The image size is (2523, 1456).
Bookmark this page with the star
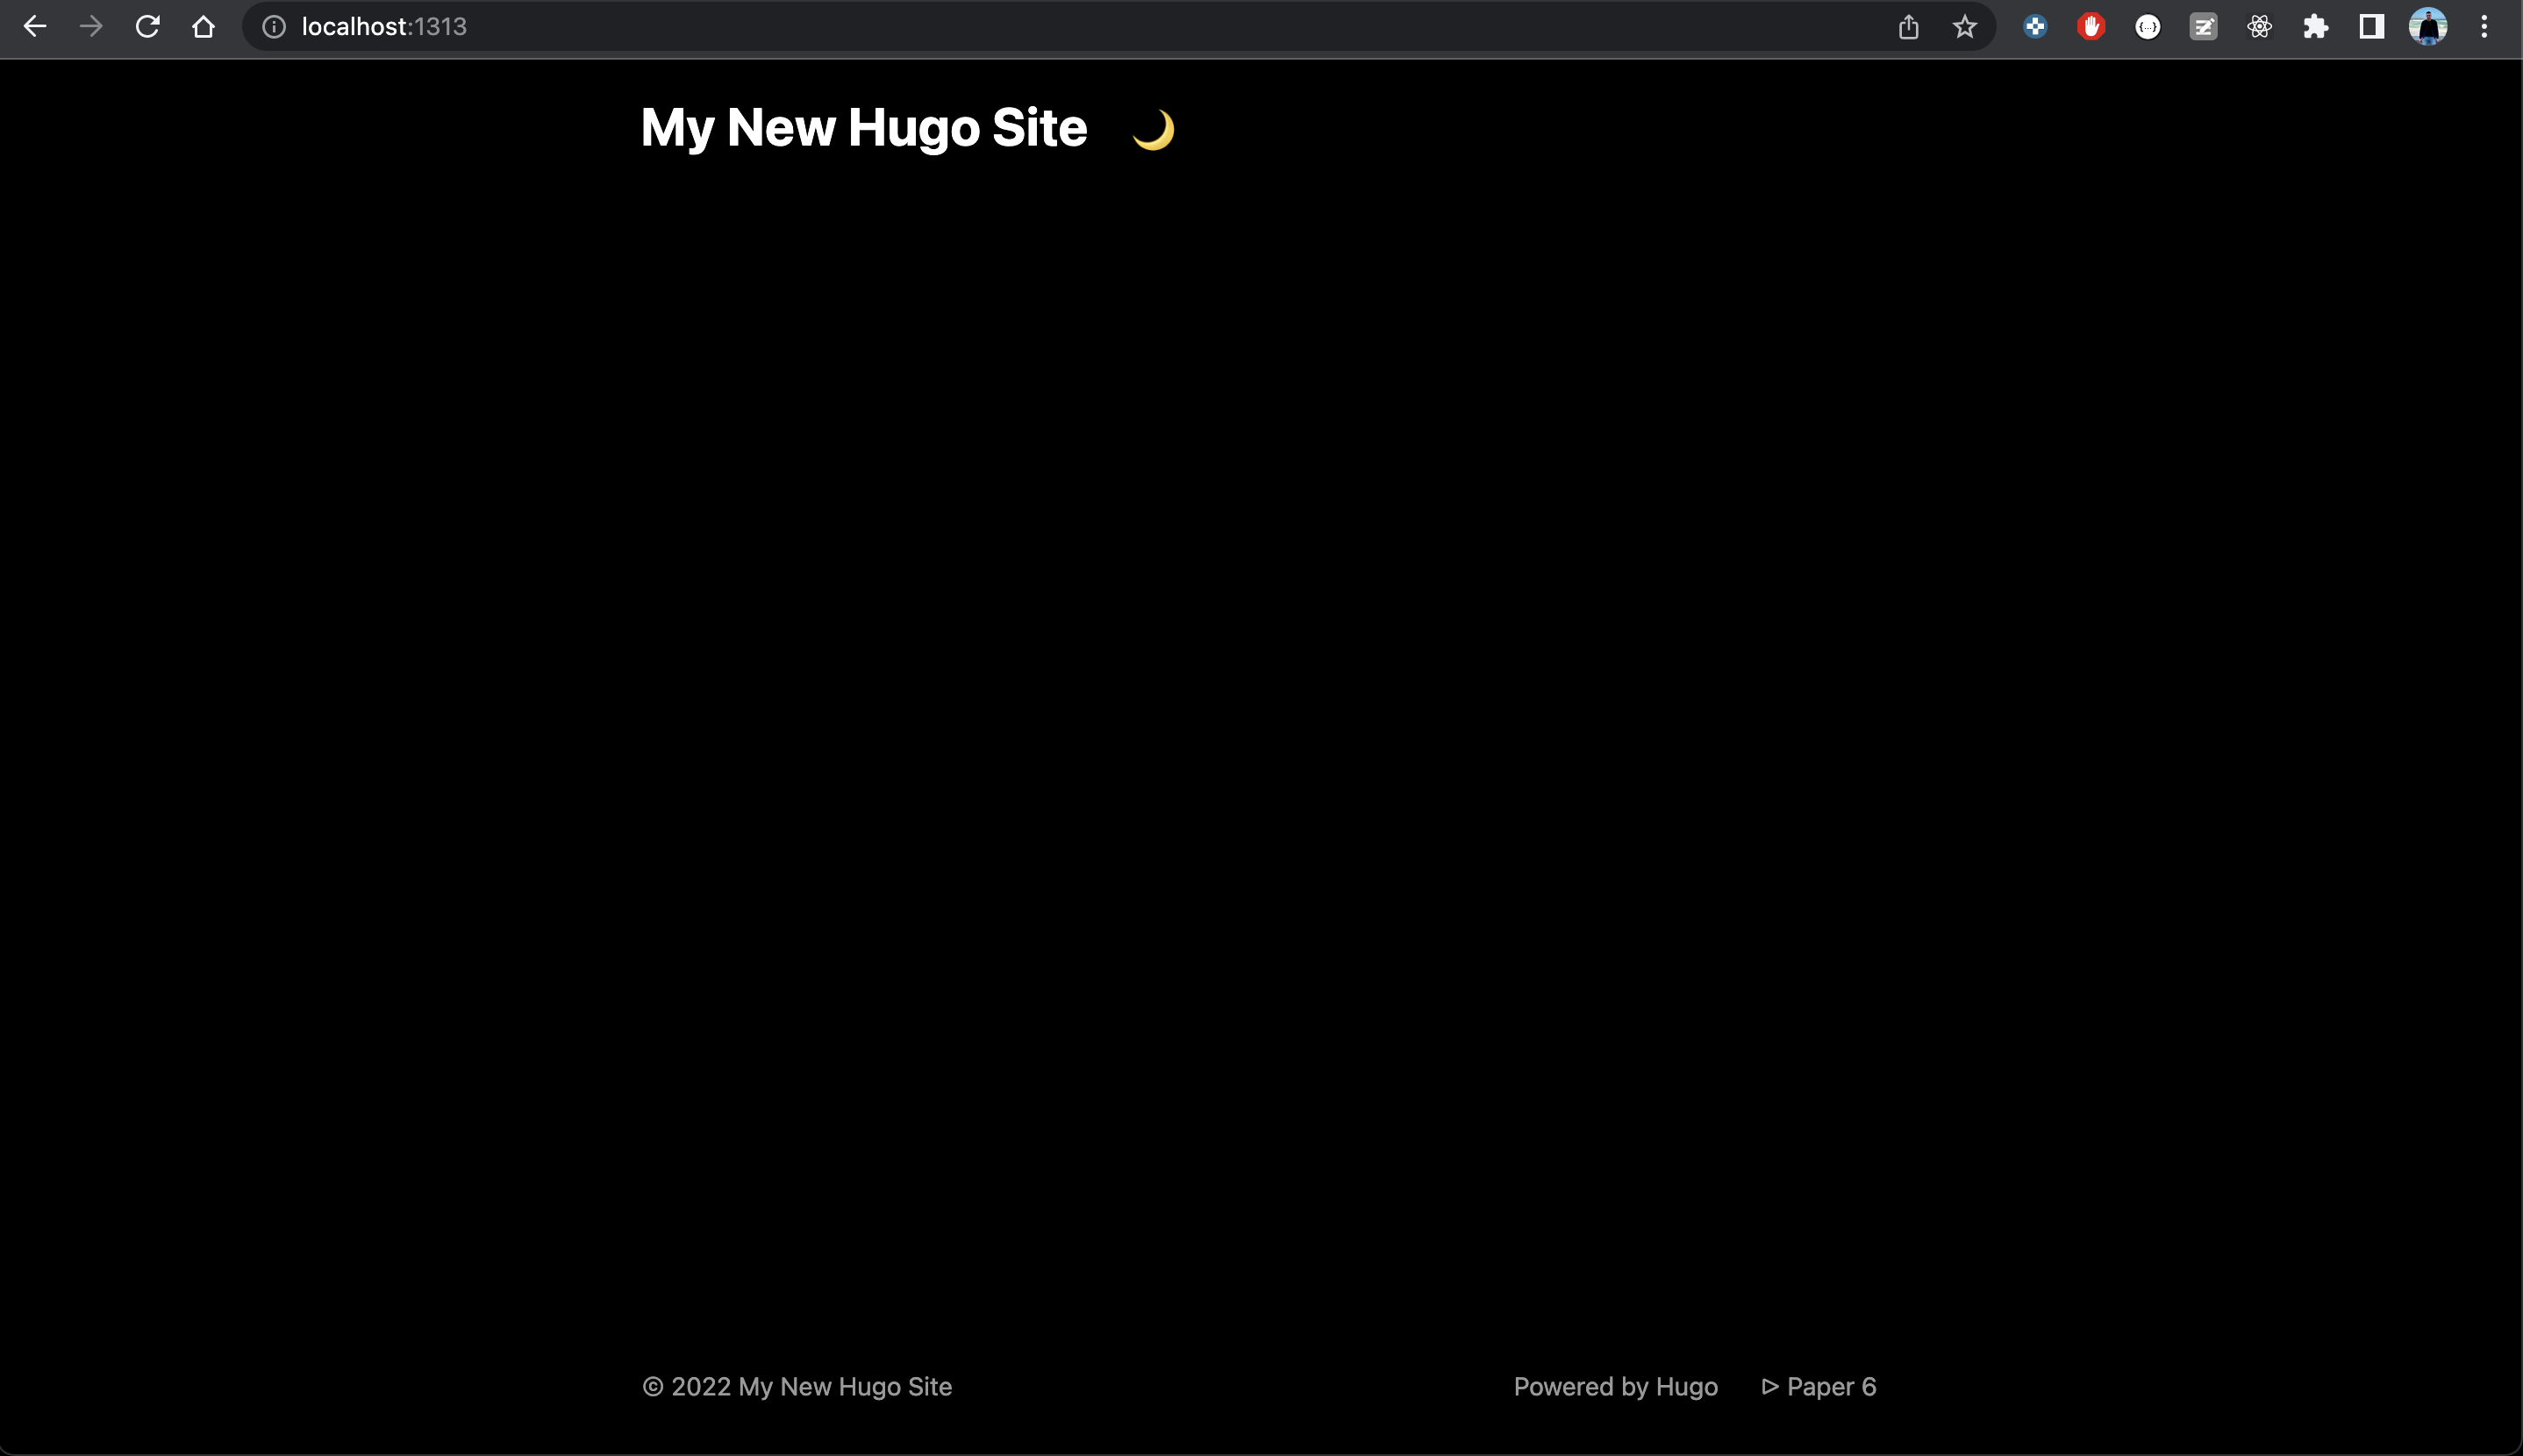[x=1963, y=26]
